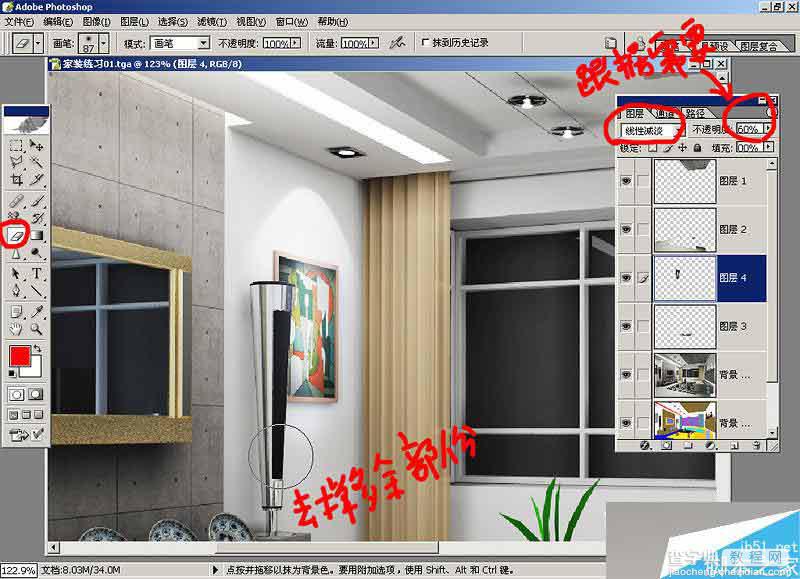Click Jump to ImageReady button
The width and height of the screenshot is (800, 579).
(19, 435)
